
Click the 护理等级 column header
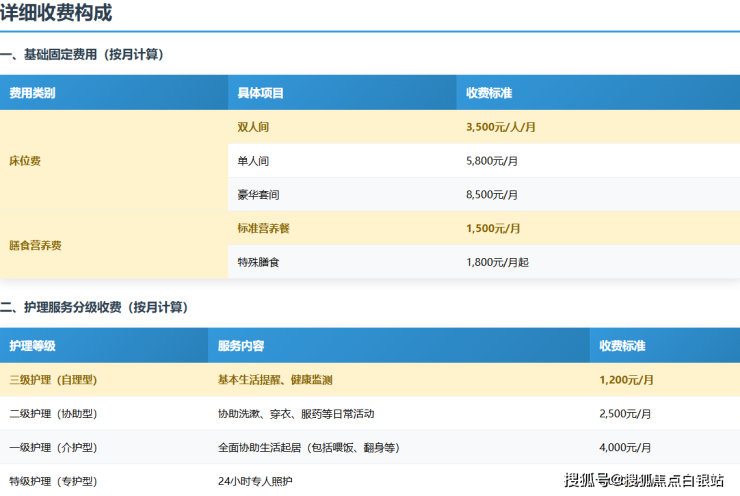point(32,346)
